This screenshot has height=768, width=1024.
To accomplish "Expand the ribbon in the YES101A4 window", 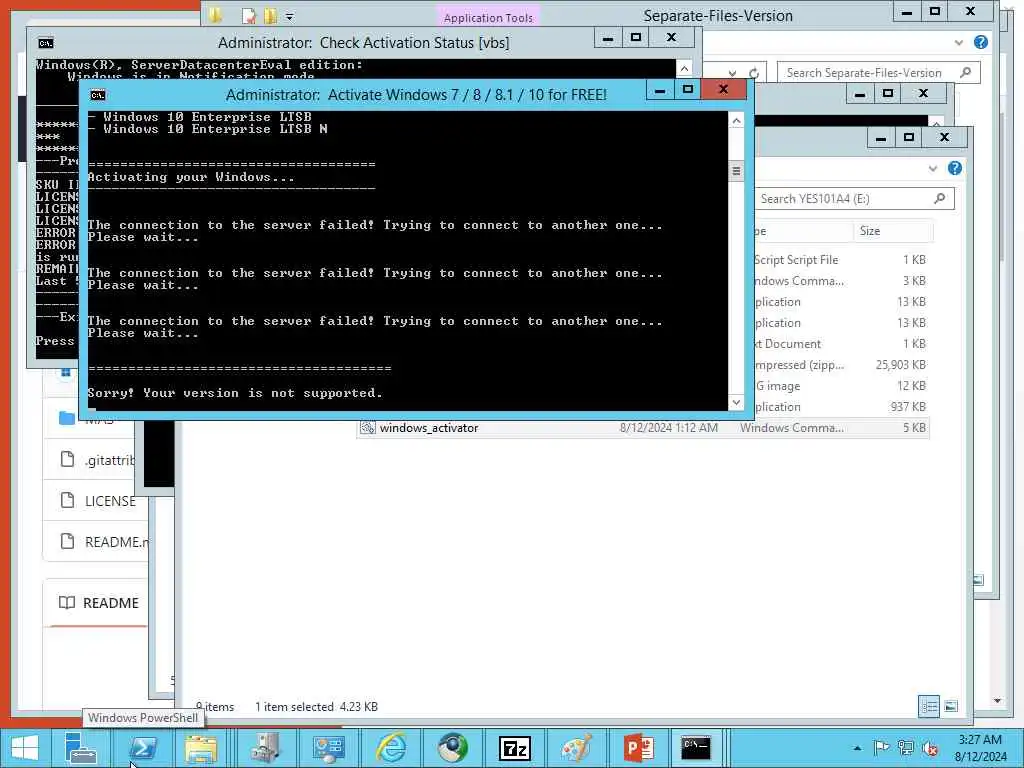I will point(933,168).
